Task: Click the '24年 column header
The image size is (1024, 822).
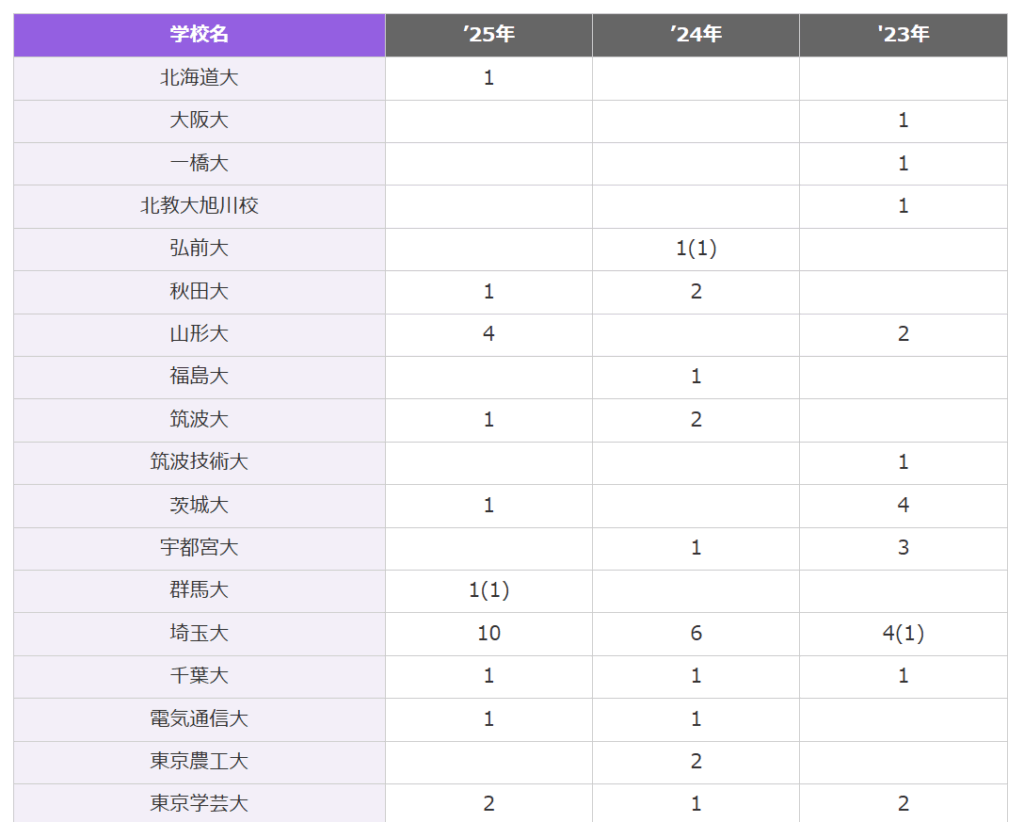Action: coord(695,35)
